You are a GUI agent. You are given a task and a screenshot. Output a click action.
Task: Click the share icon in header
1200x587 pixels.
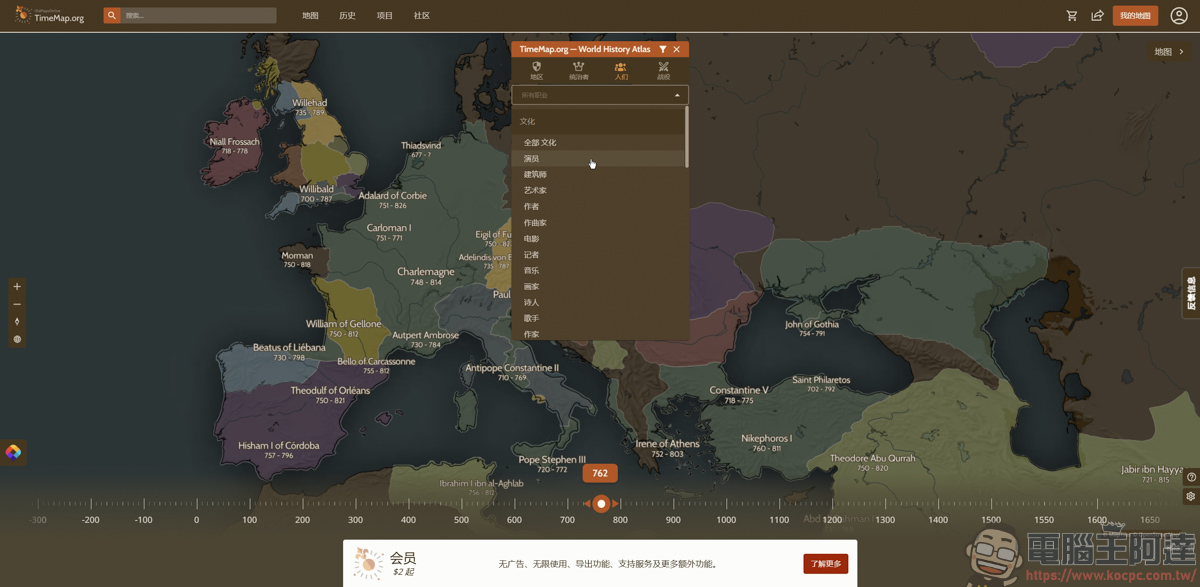pyautogui.click(x=1097, y=16)
